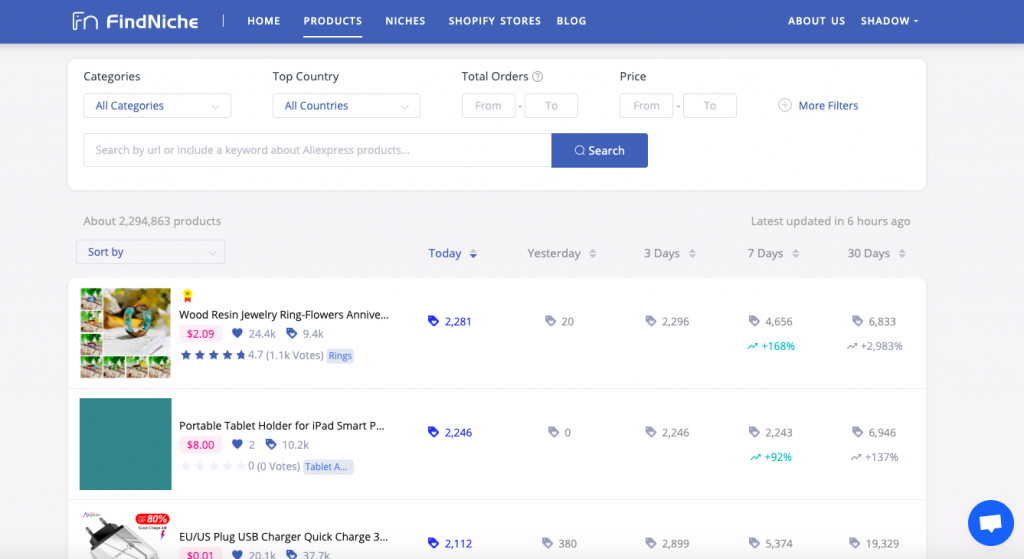Open the Sort by dropdown
The width and height of the screenshot is (1024, 559).
(x=150, y=252)
